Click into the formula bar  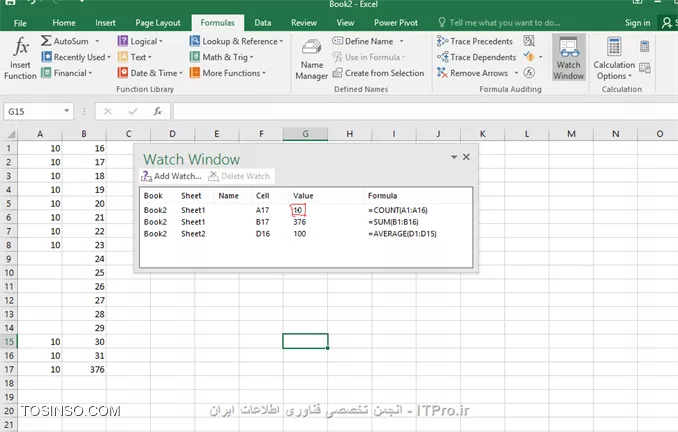pos(424,112)
